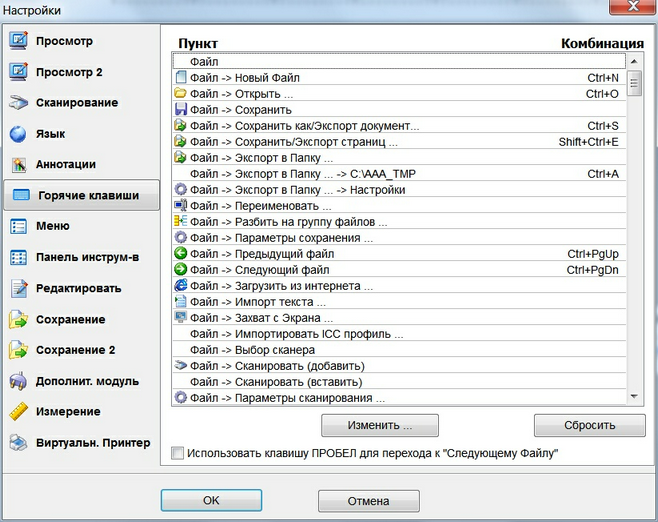Click the Отмена button
Viewport: 658px width, 522px height.
coord(368,501)
